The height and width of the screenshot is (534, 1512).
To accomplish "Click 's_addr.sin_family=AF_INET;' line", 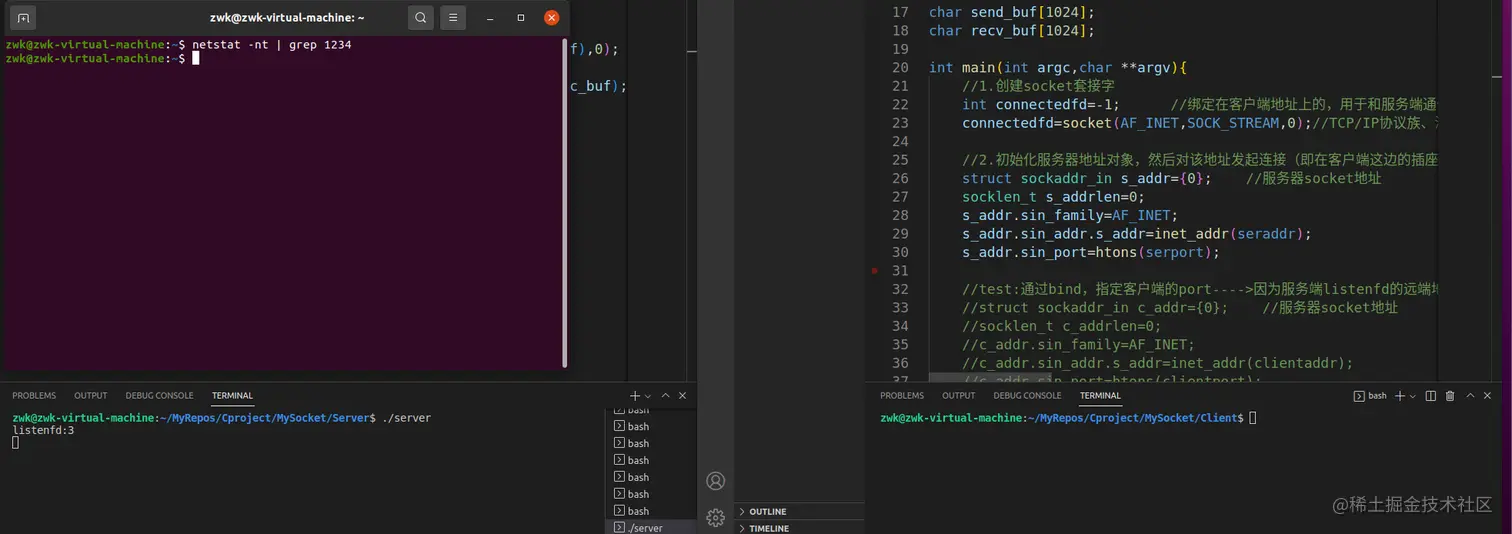I will click(1070, 215).
